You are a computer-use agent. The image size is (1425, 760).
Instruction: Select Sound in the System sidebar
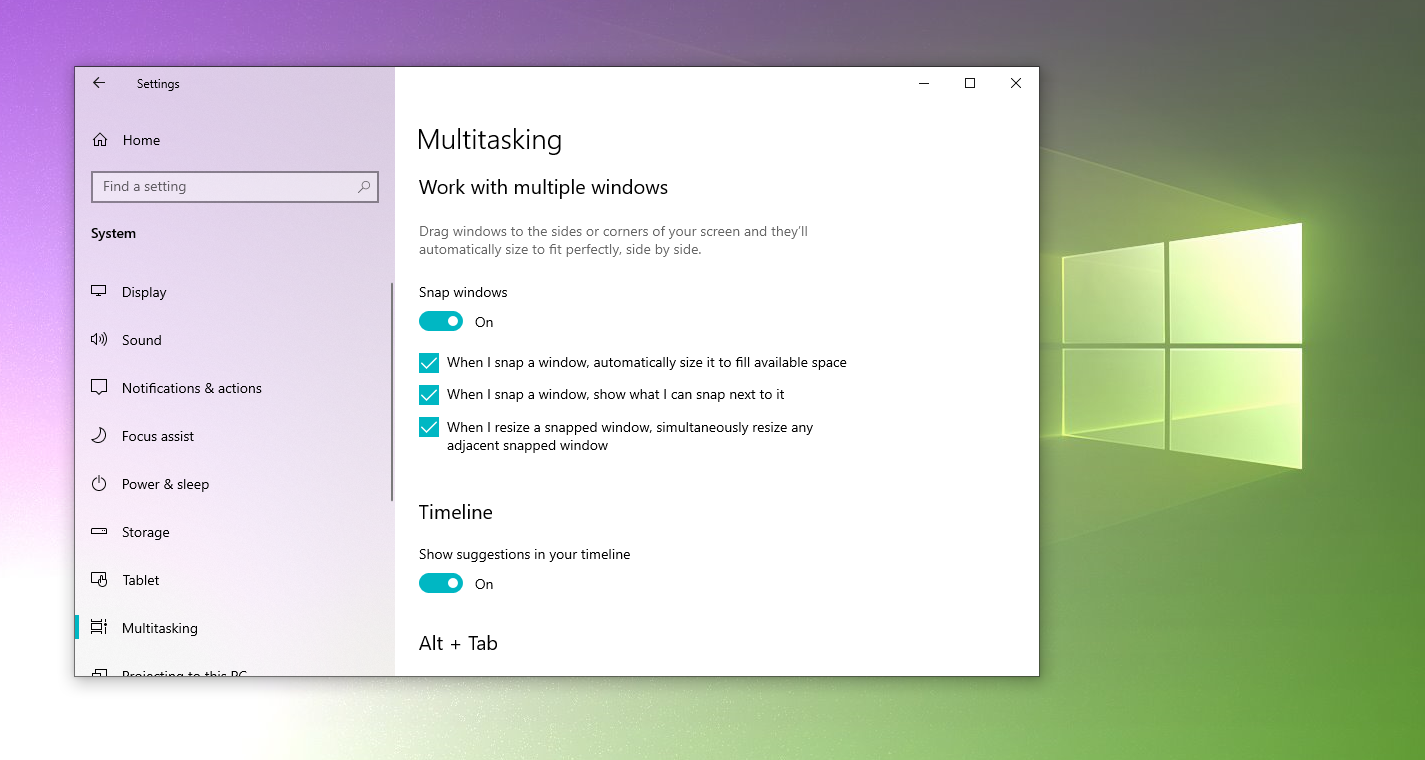(x=141, y=339)
